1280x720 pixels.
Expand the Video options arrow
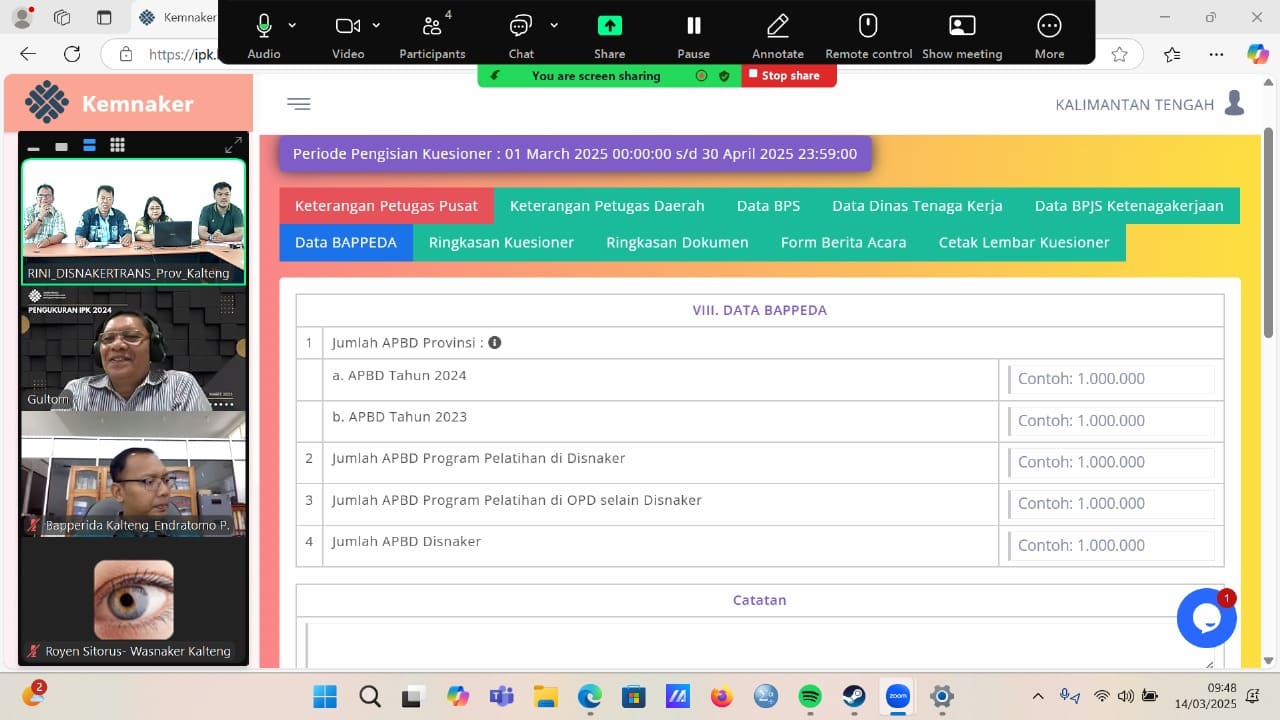(376, 25)
